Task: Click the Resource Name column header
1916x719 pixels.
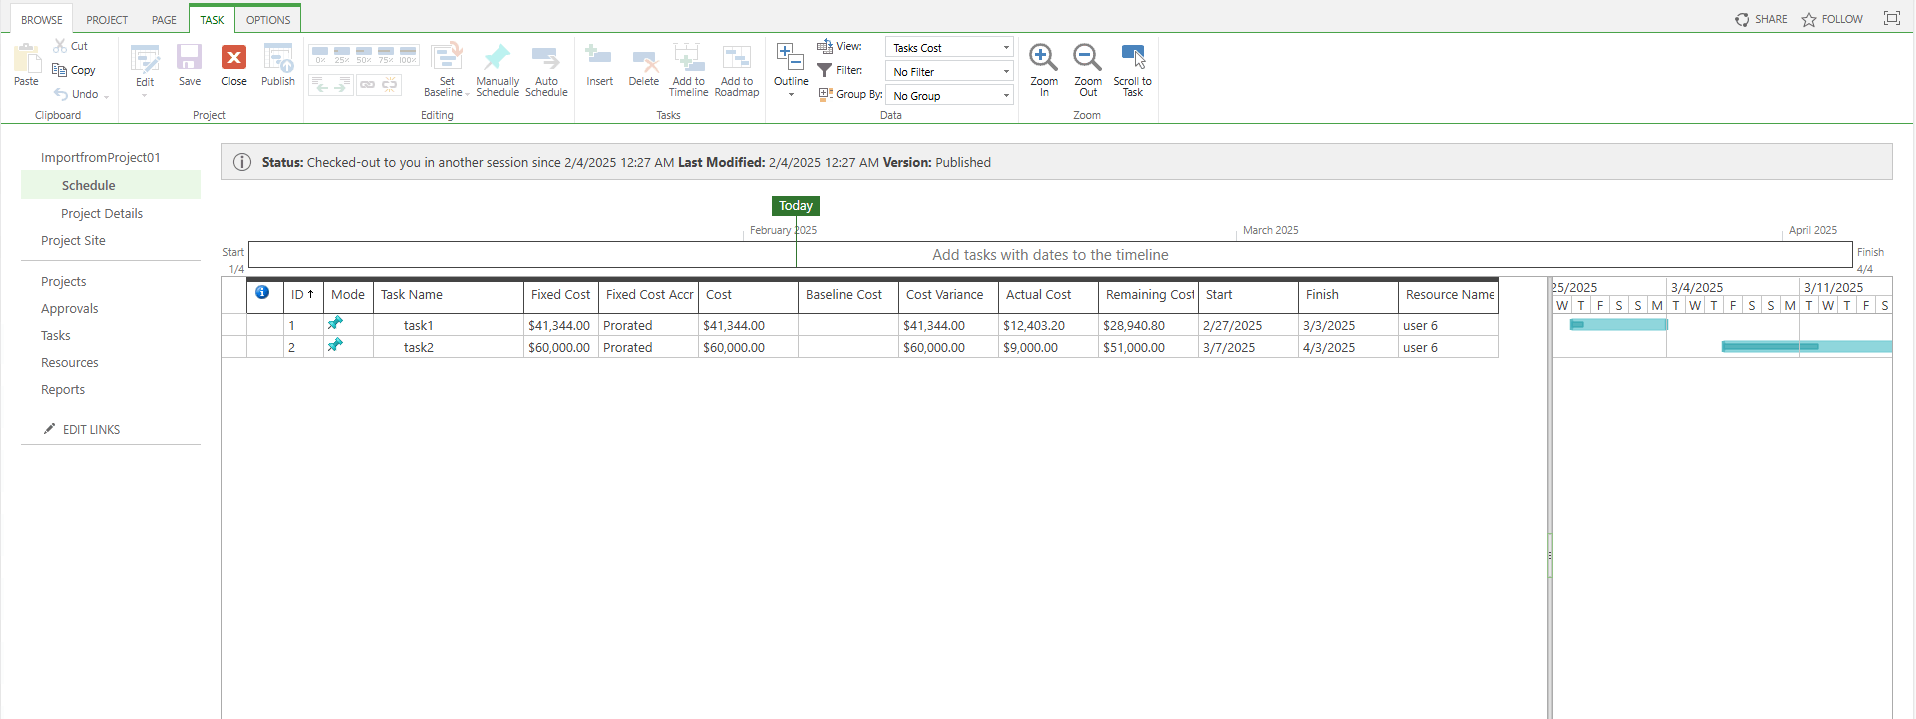Action: click(x=1449, y=295)
